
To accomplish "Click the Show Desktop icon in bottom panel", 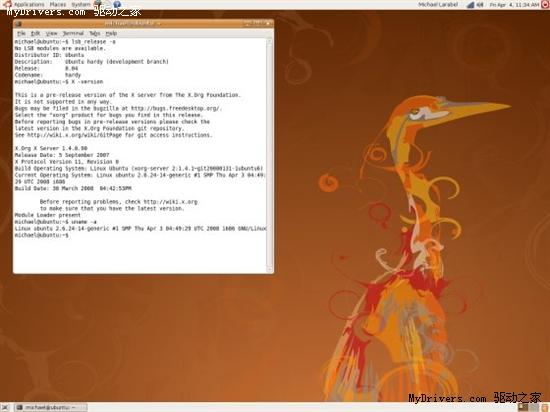I will click(5, 407).
